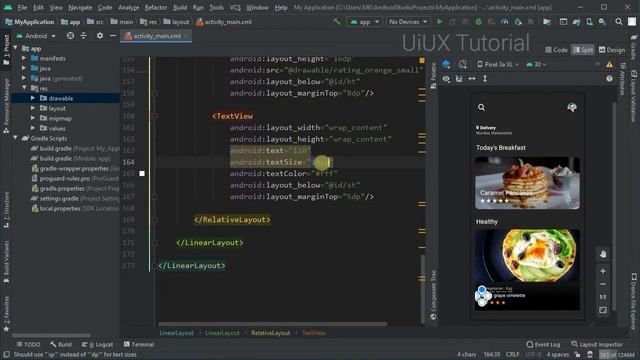Select the settings.gradle file

click(65, 198)
